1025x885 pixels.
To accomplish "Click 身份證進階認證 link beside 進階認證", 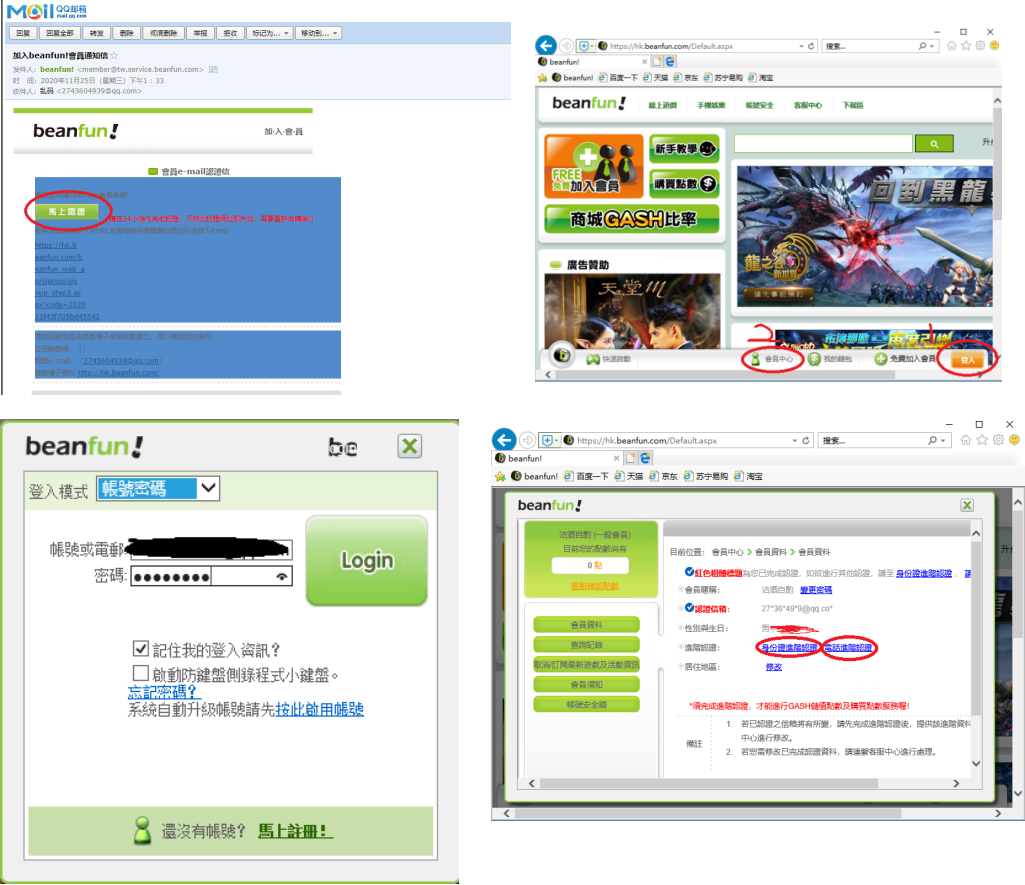I will [x=790, y=648].
